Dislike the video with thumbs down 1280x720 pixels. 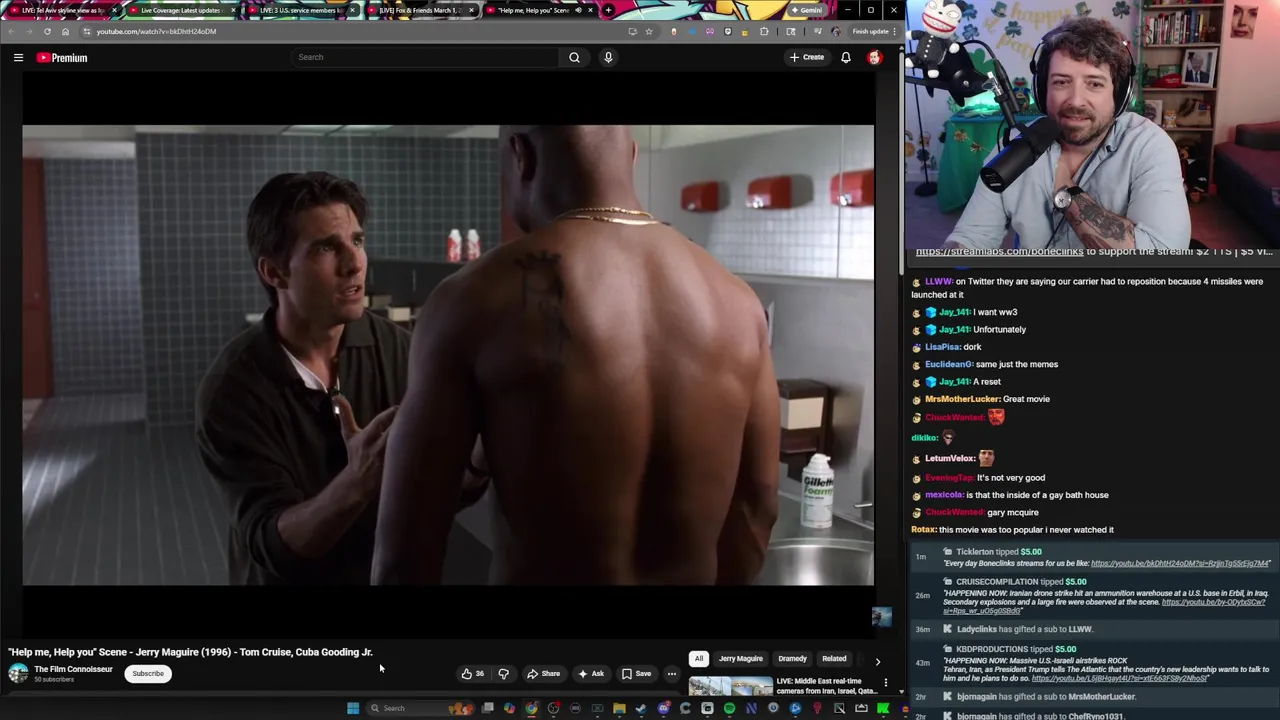click(503, 673)
